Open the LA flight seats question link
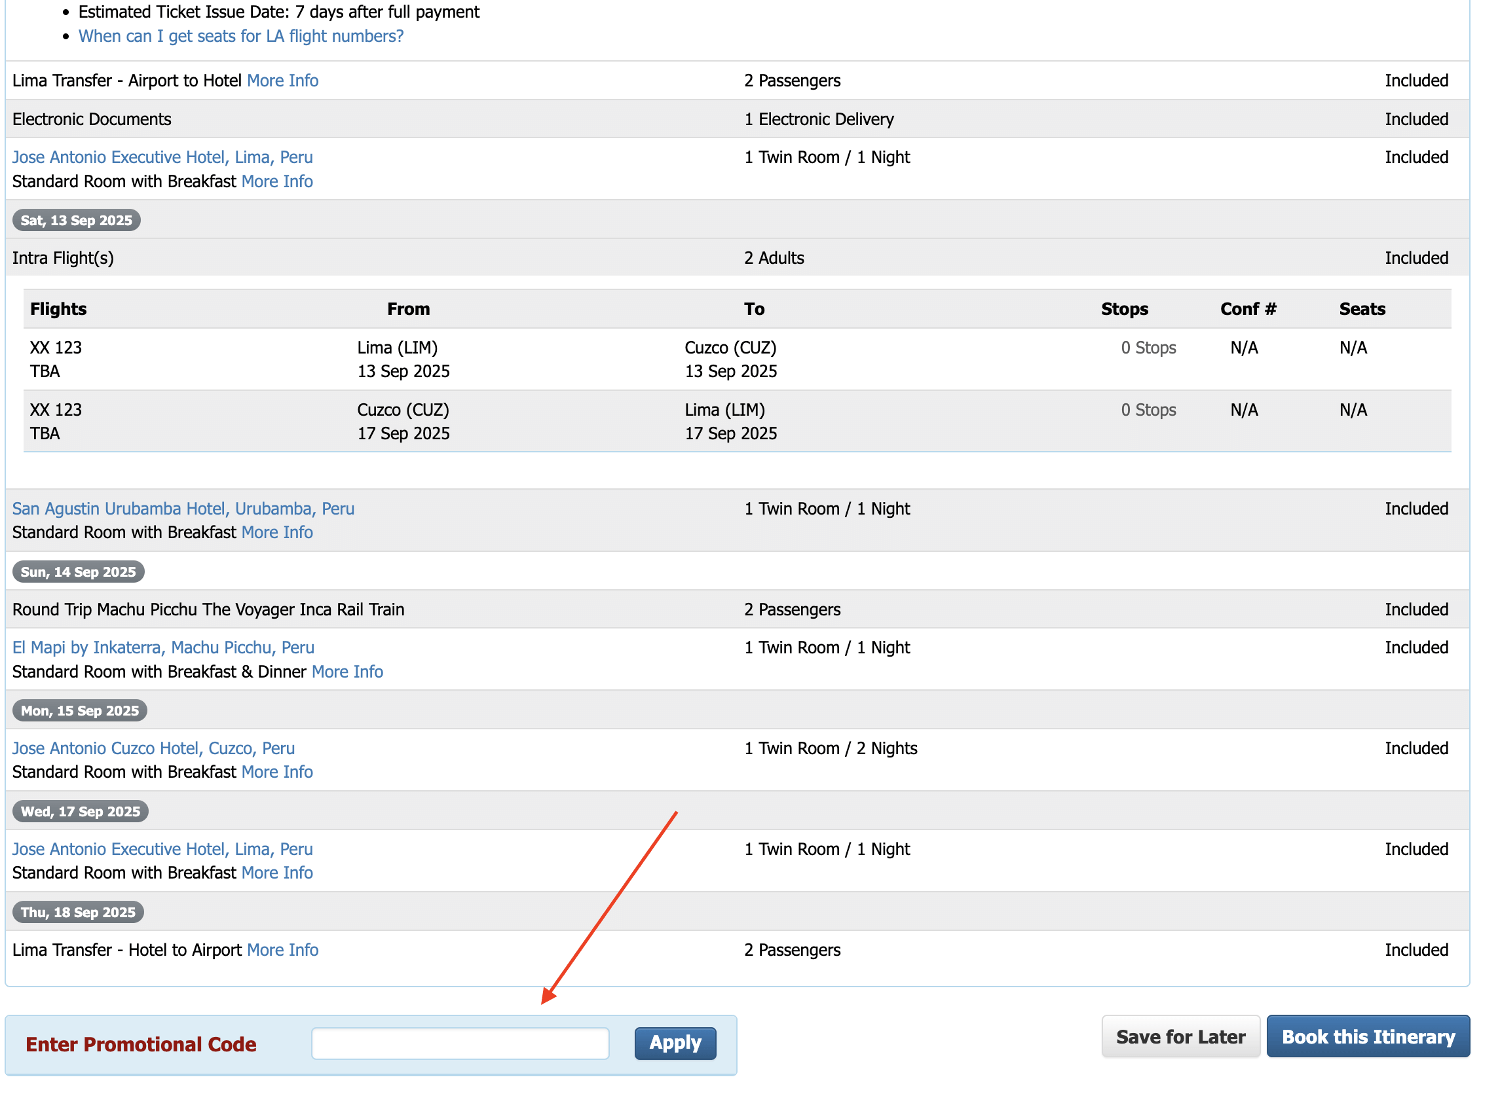The width and height of the screenshot is (1500, 1109). pos(241,36)
